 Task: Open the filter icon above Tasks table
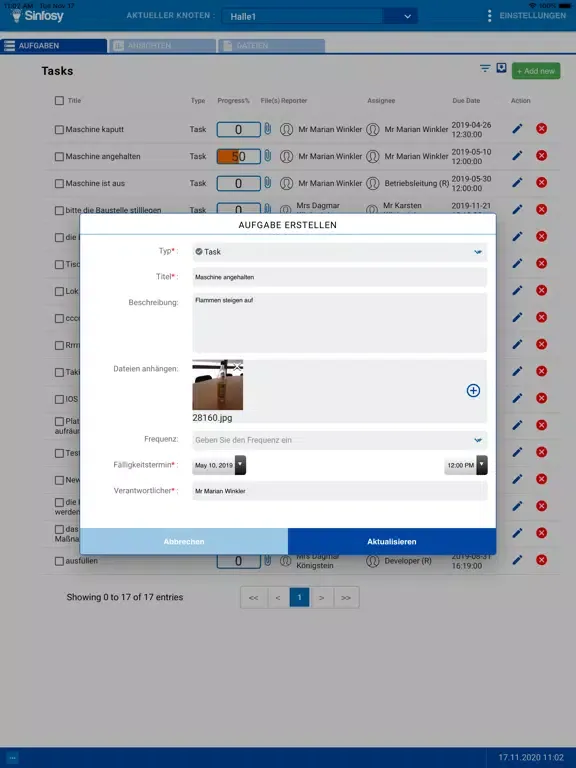(485, 68)
